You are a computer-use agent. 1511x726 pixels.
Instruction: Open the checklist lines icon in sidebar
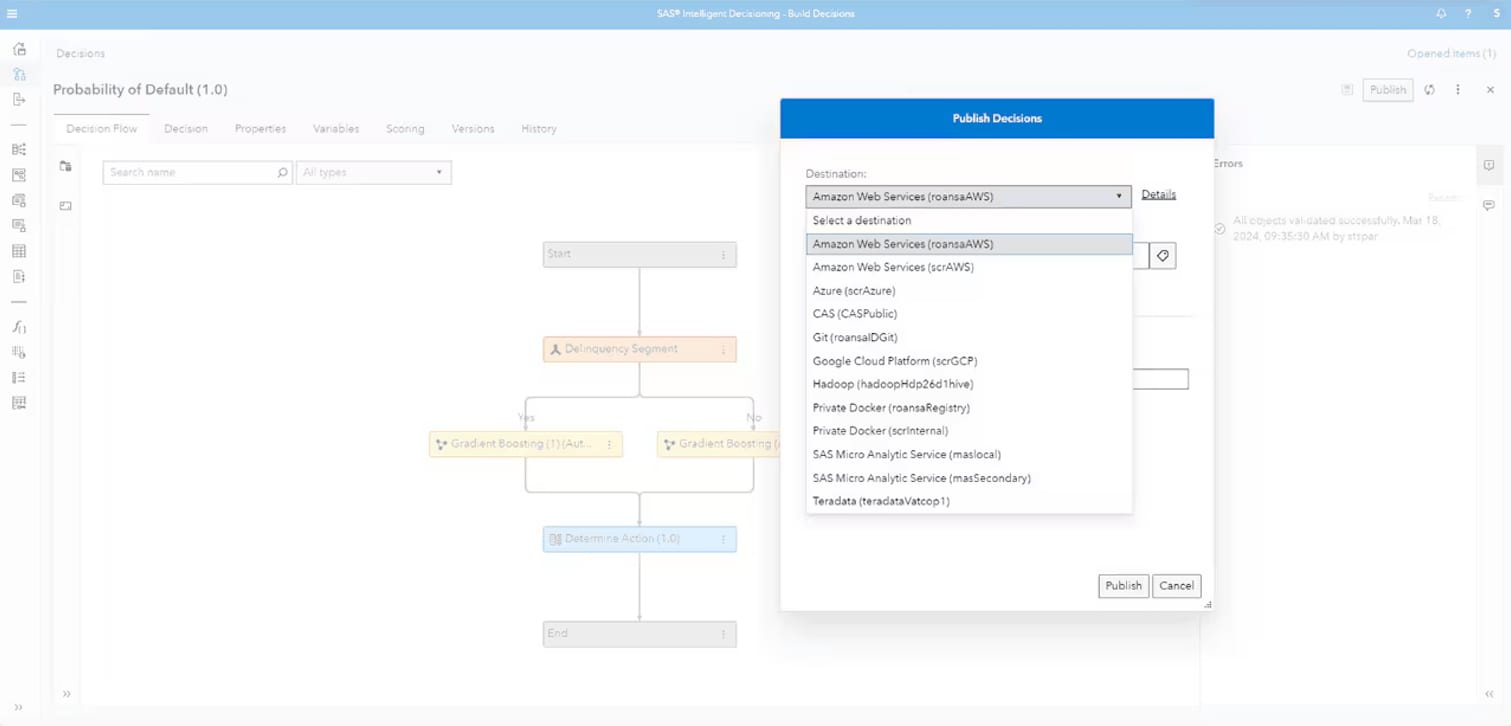tap(19, 378)
